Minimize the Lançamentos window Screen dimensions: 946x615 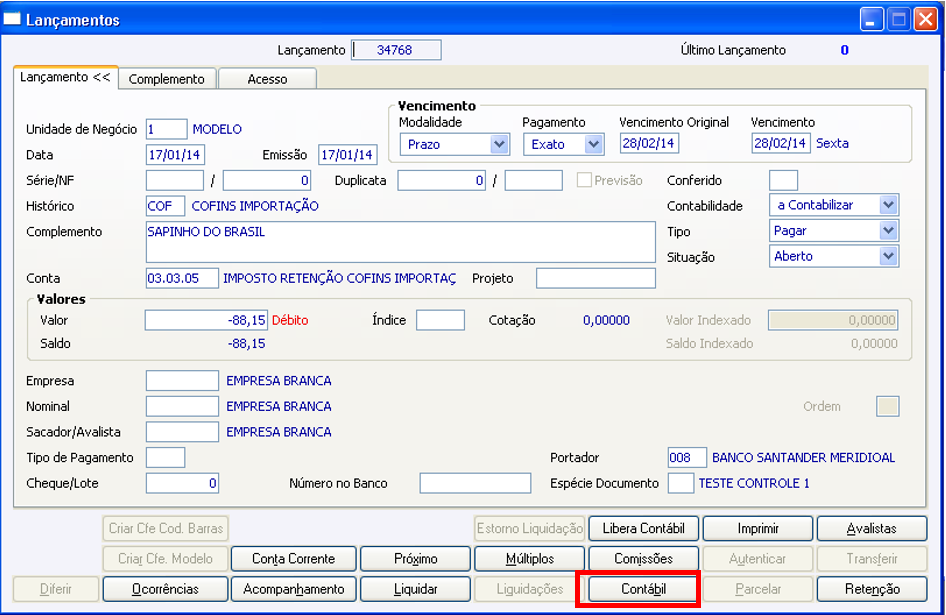click(x=871, y=19)
